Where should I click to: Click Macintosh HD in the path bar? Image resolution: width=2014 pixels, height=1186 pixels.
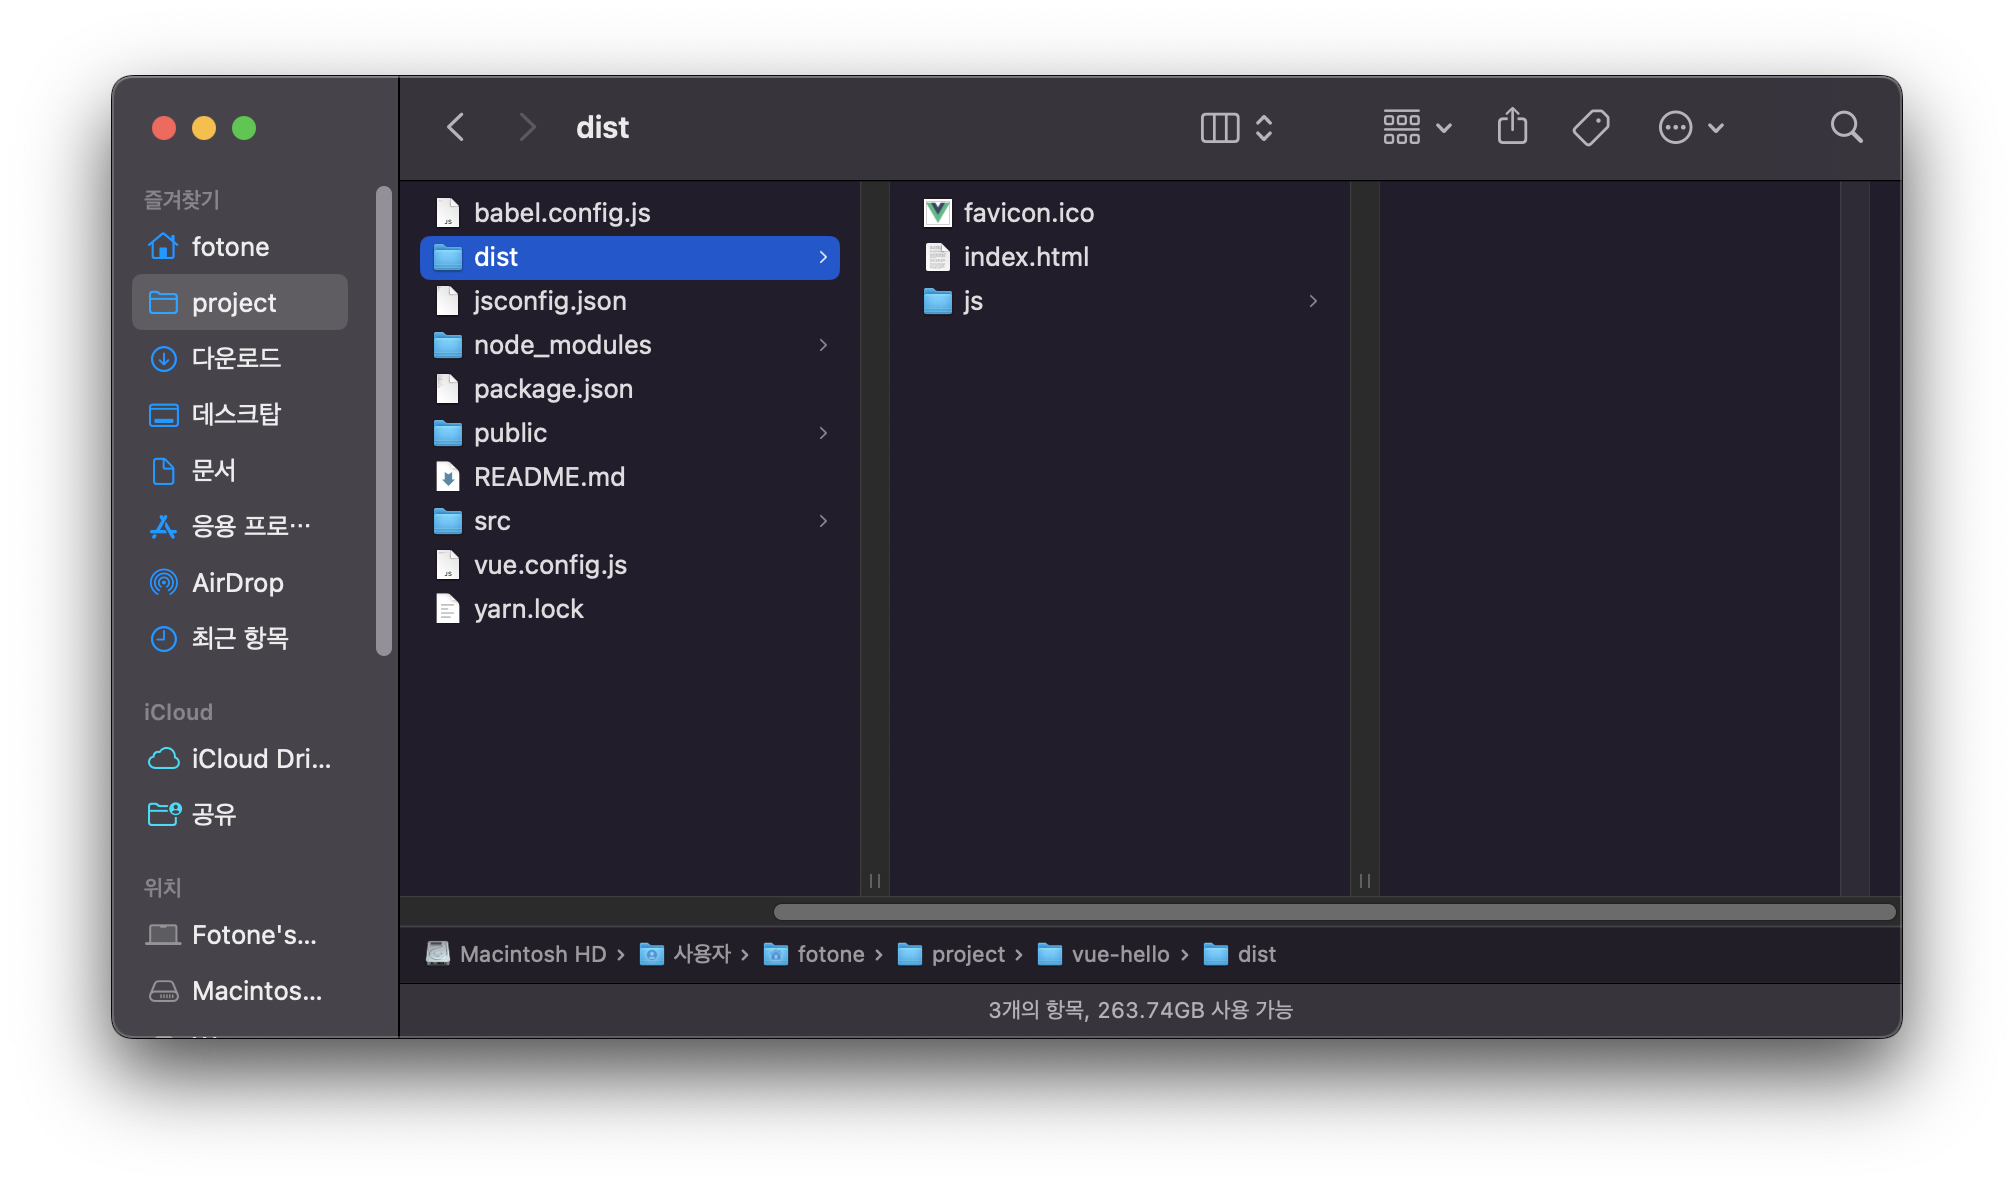(516, 954)
